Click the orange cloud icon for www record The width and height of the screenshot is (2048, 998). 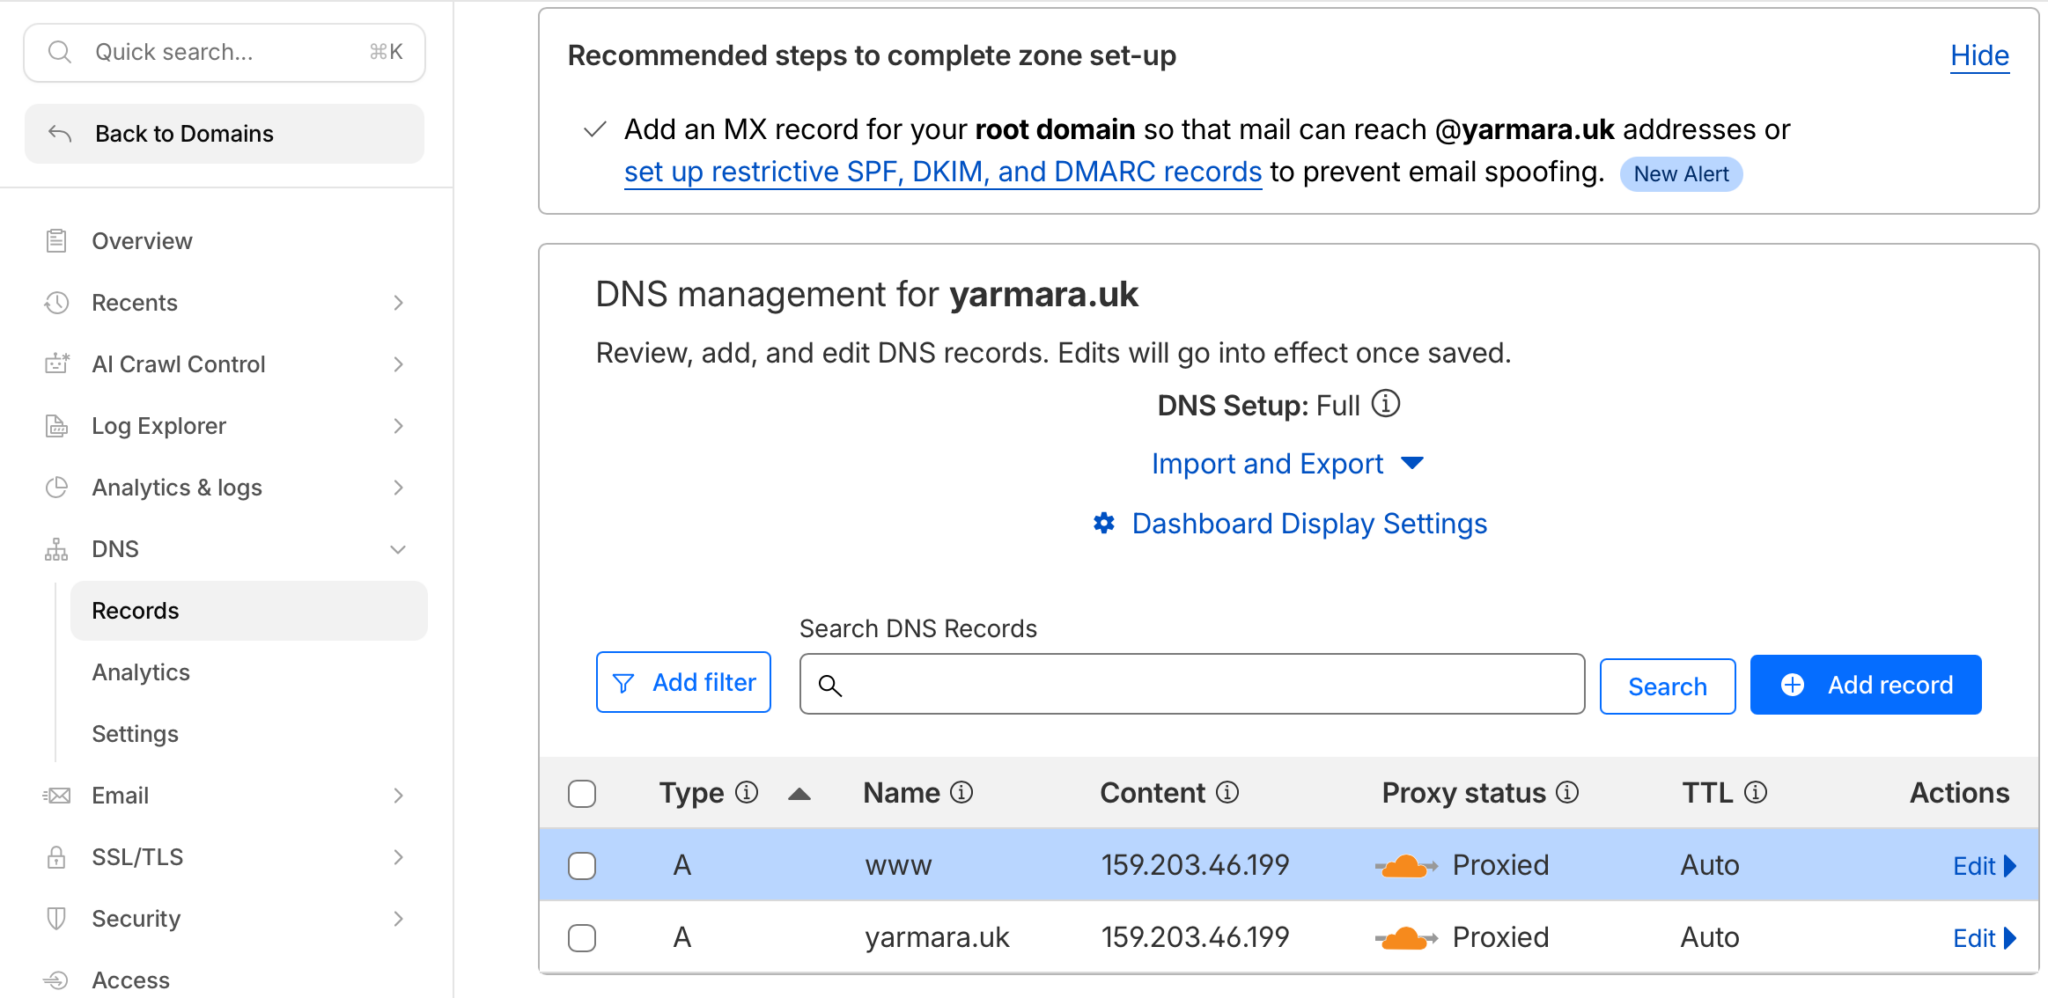(1406, 866)
